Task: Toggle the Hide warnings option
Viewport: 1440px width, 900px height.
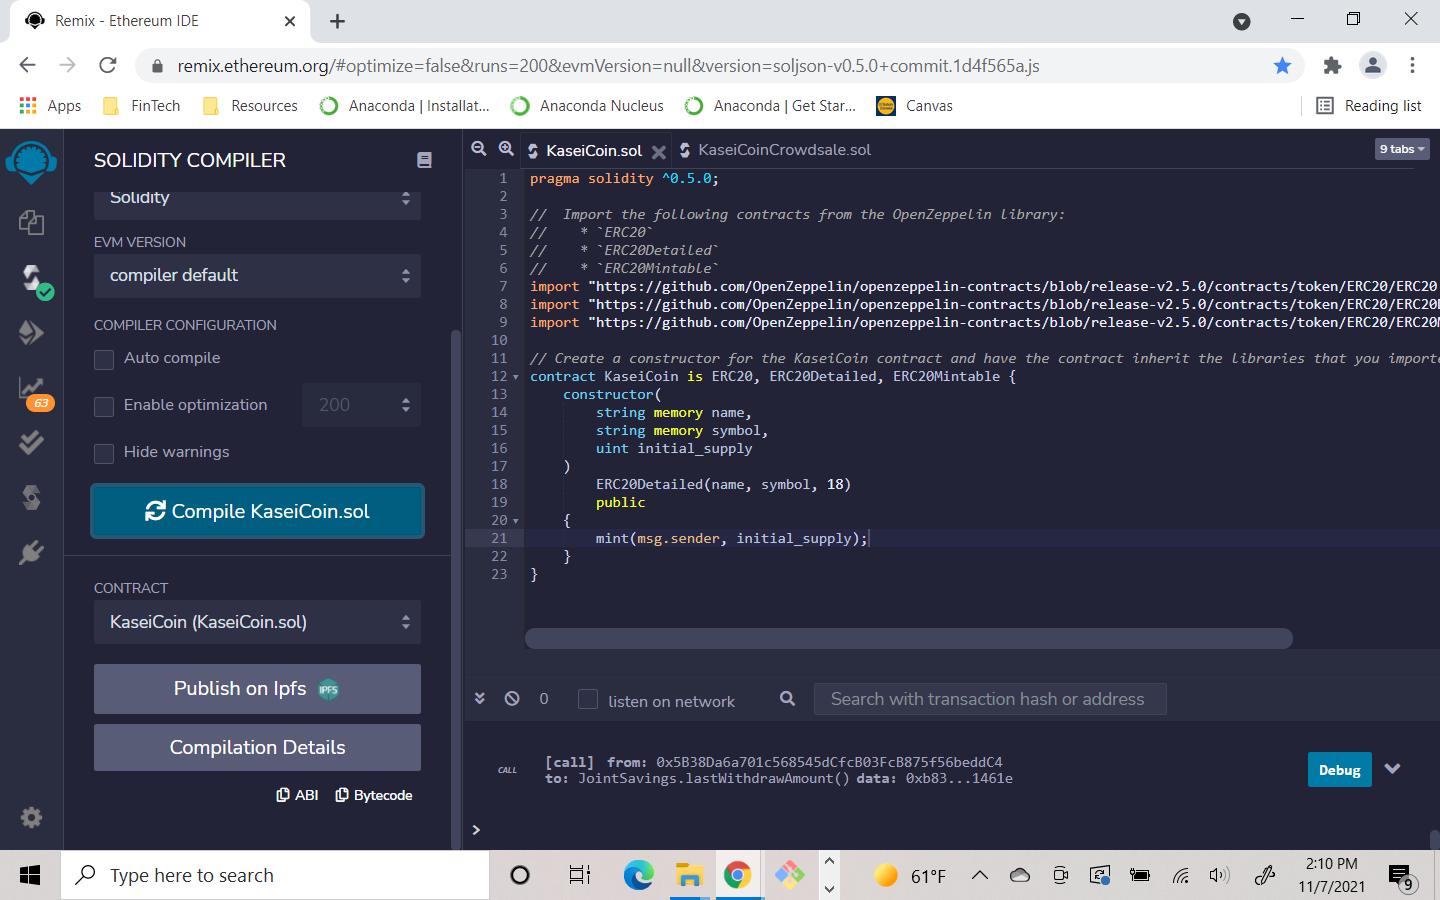Action: point(103,453)
